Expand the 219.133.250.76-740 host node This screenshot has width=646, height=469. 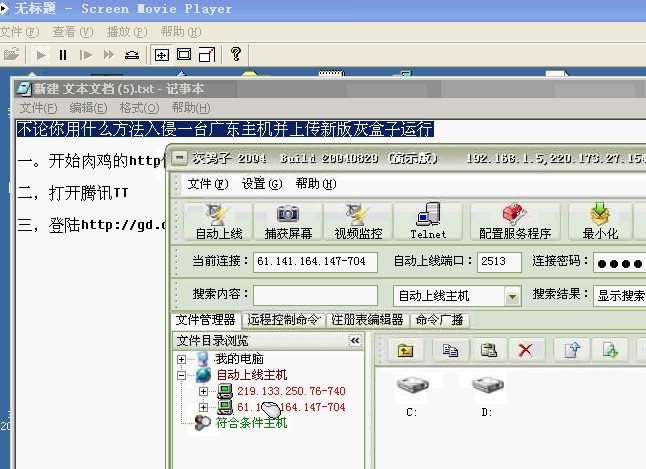click(x=204, y=391)
